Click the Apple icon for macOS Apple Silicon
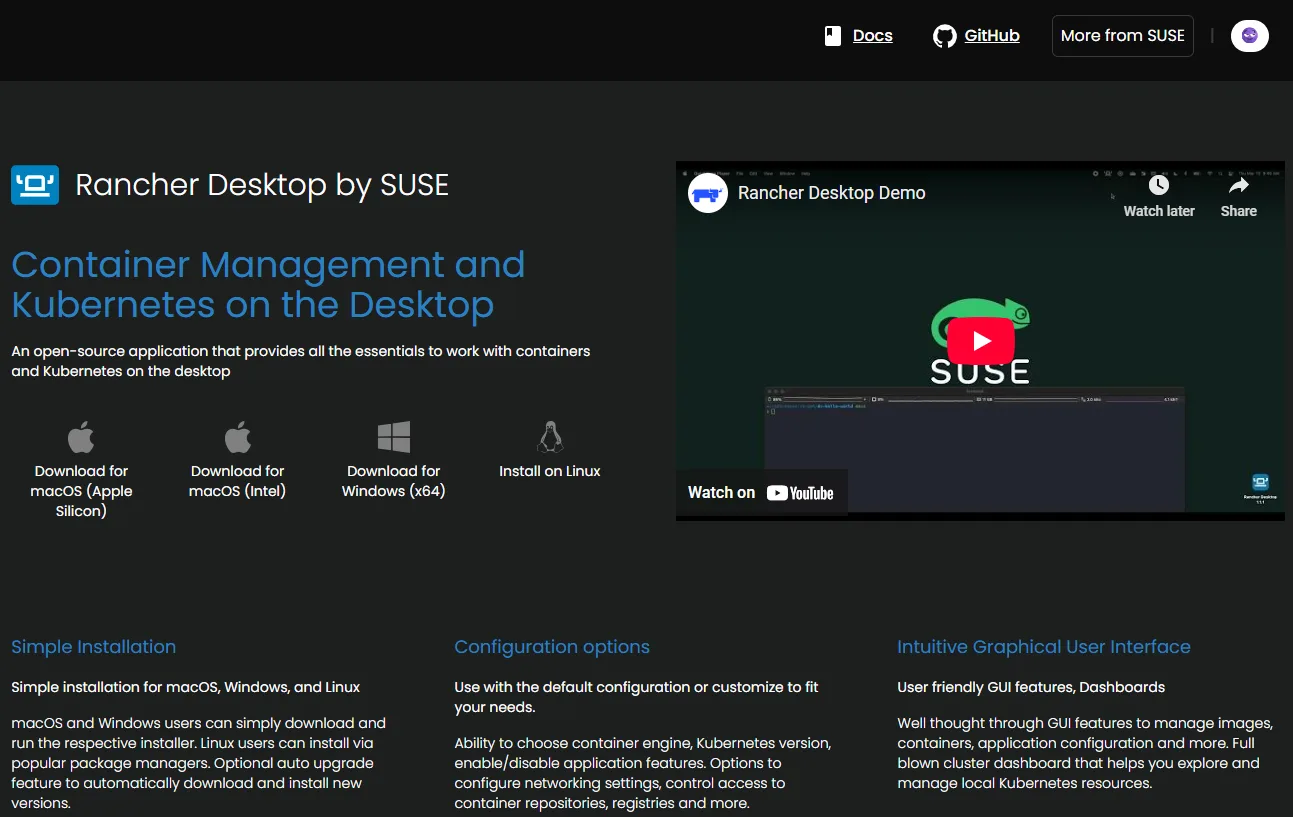 (x=81, y=437)
